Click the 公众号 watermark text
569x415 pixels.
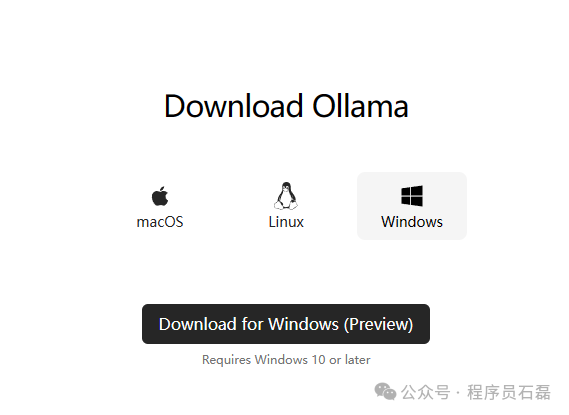(425, 392)
